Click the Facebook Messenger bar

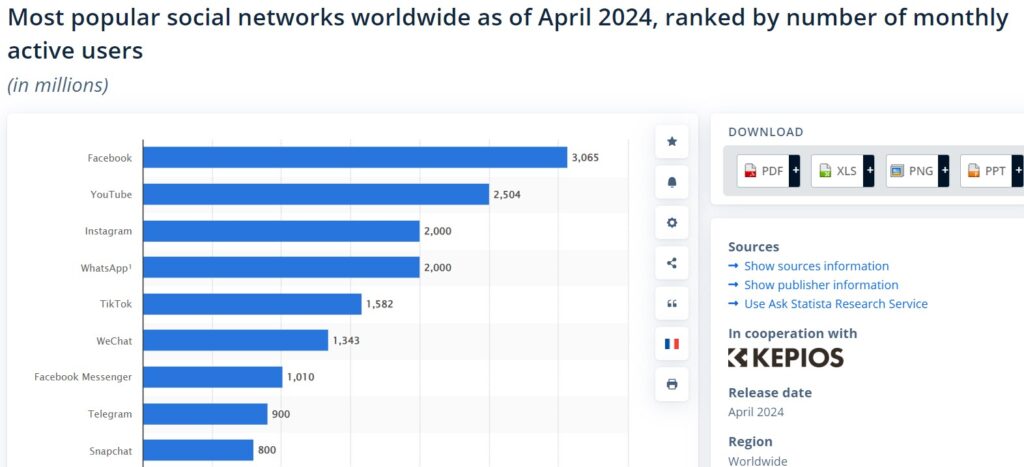click(x=213, y=377)
